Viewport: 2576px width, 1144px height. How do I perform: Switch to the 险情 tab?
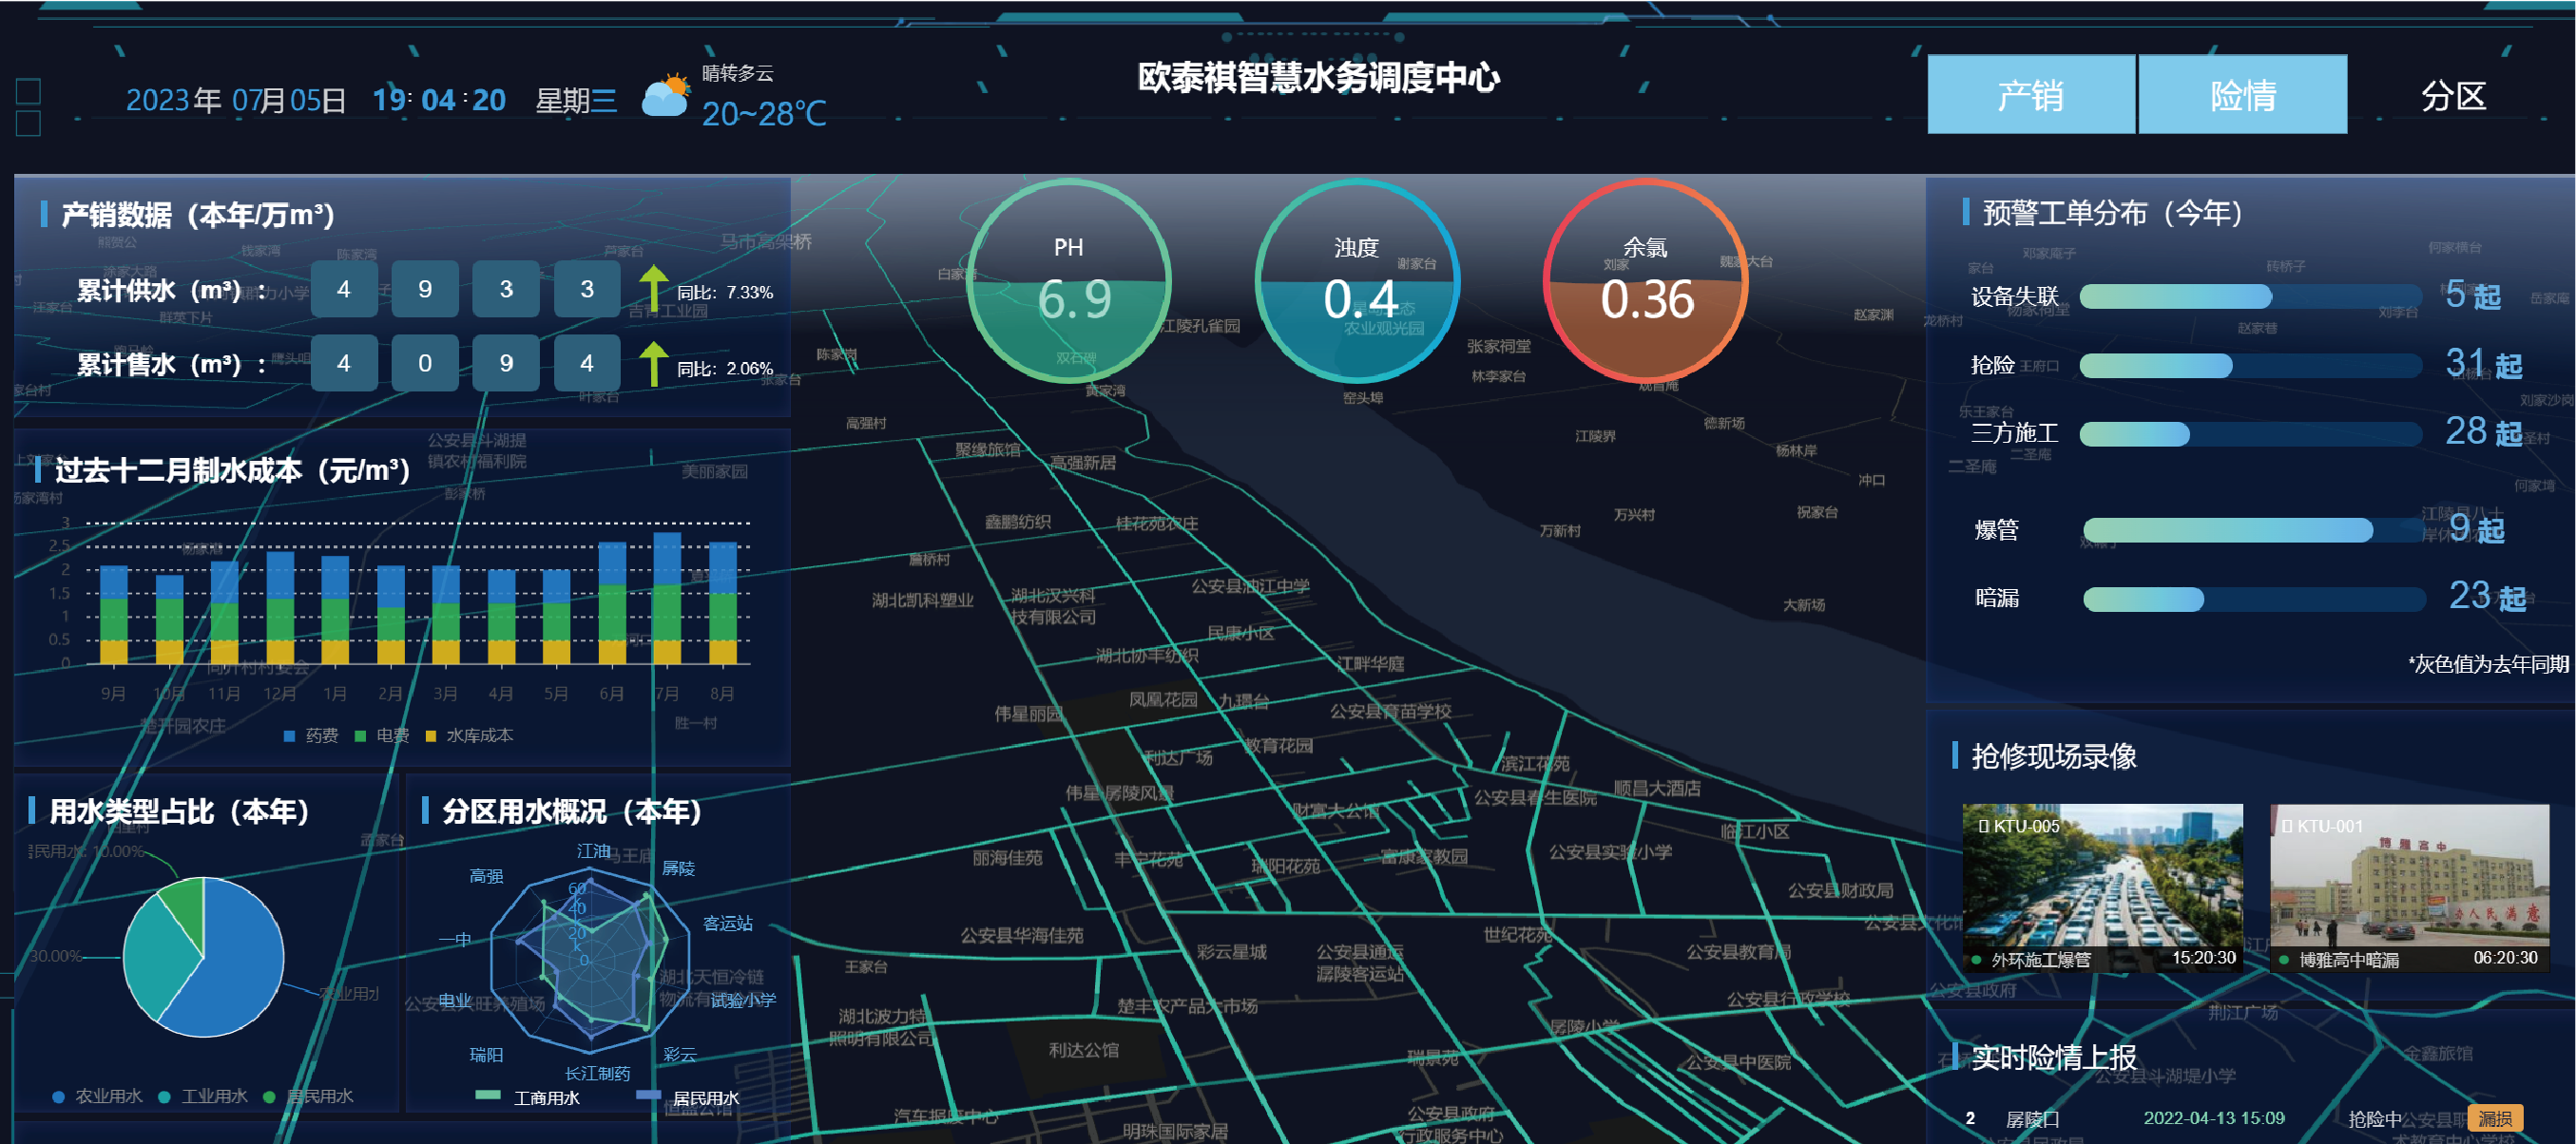point(2242,95)
